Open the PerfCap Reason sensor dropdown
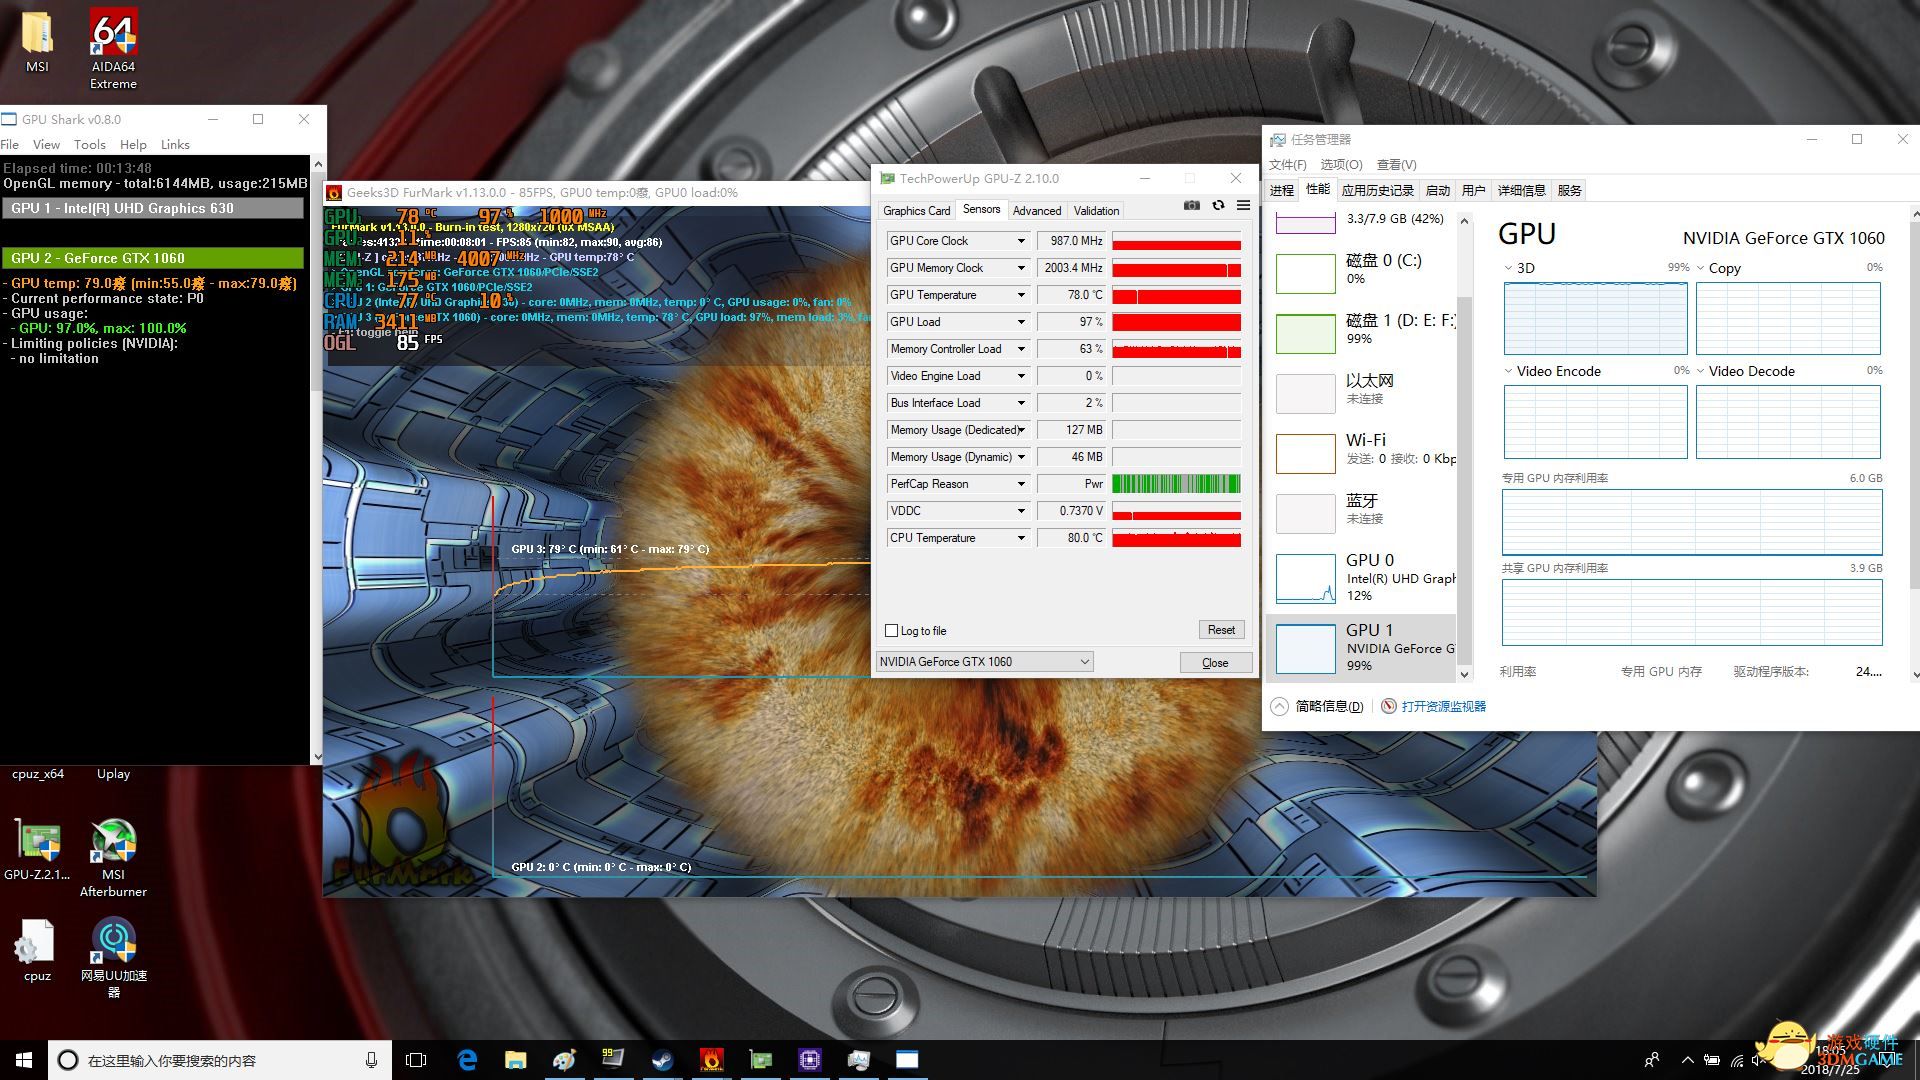 pos(1021,484)
